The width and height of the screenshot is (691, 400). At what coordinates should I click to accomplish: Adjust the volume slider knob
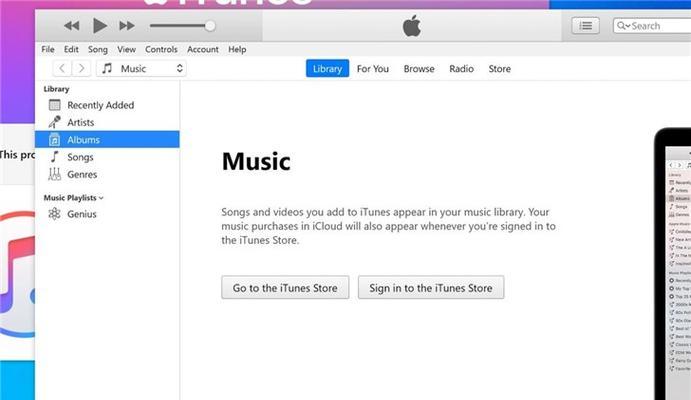click(210, 26)
